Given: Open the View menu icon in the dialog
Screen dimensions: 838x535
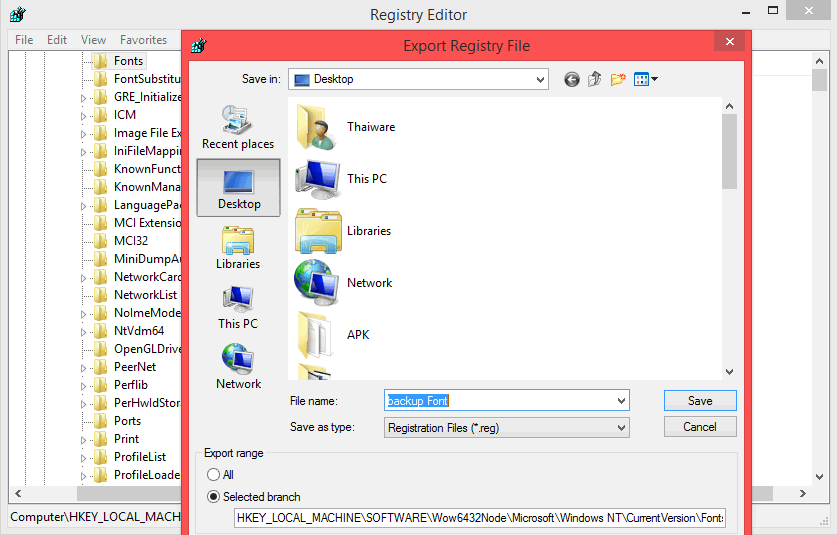Looking at the screenshot, I should [x=646, y=80].
